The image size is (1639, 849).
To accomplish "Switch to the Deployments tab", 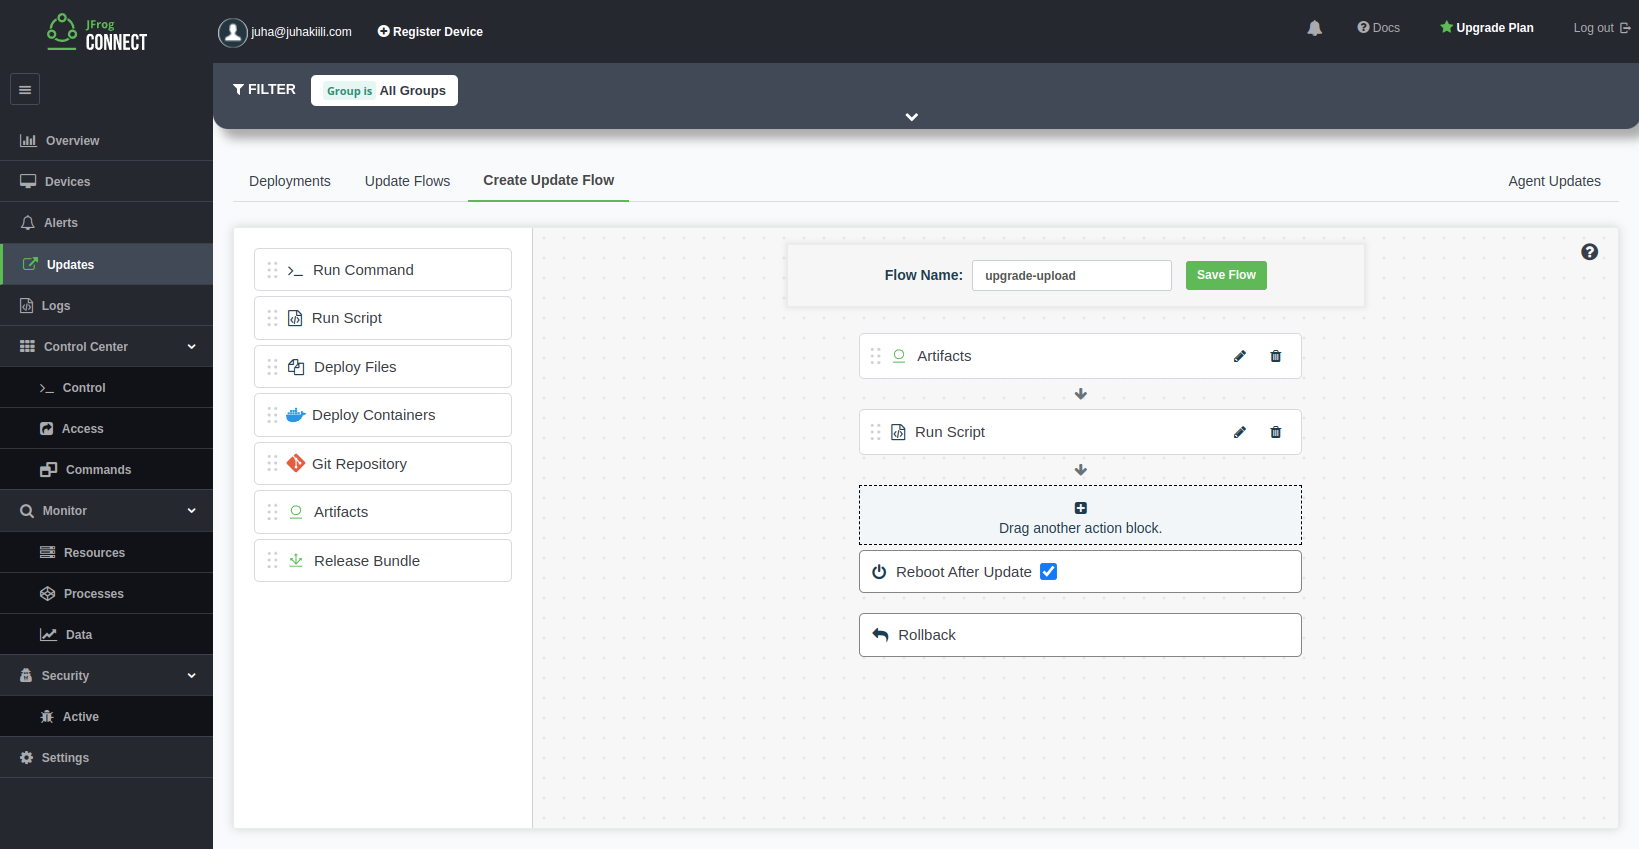I will (290, 181).
